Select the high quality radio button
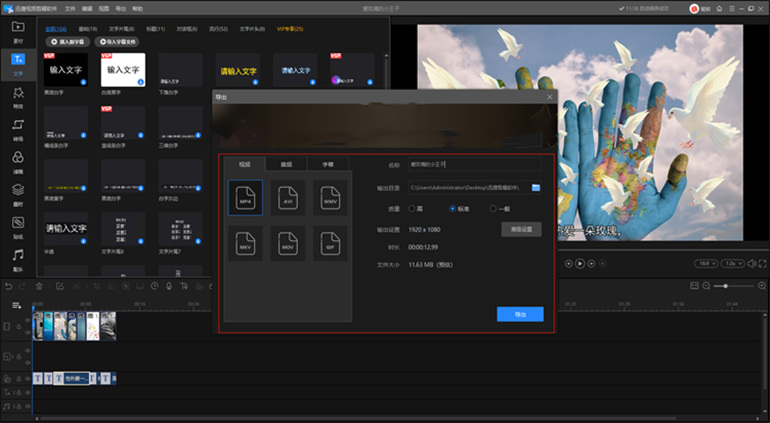Image resolution: width=770 pixels, height=423 pixels. coord(412,209)
